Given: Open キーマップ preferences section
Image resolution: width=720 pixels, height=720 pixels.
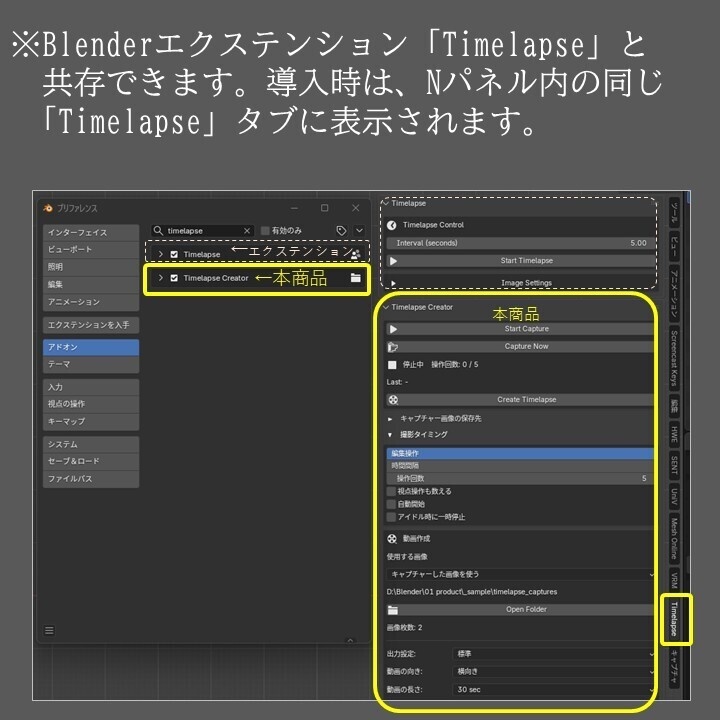Looking at the screenshot, I should 91,422.
